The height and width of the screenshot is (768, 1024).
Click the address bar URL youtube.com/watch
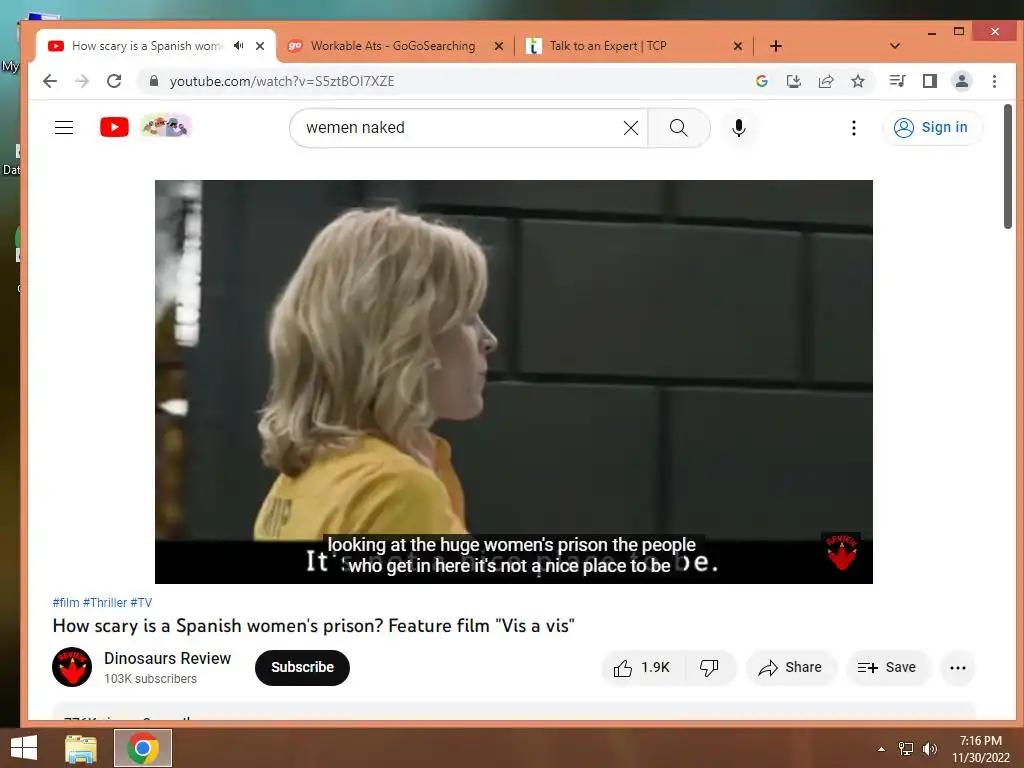282,81
